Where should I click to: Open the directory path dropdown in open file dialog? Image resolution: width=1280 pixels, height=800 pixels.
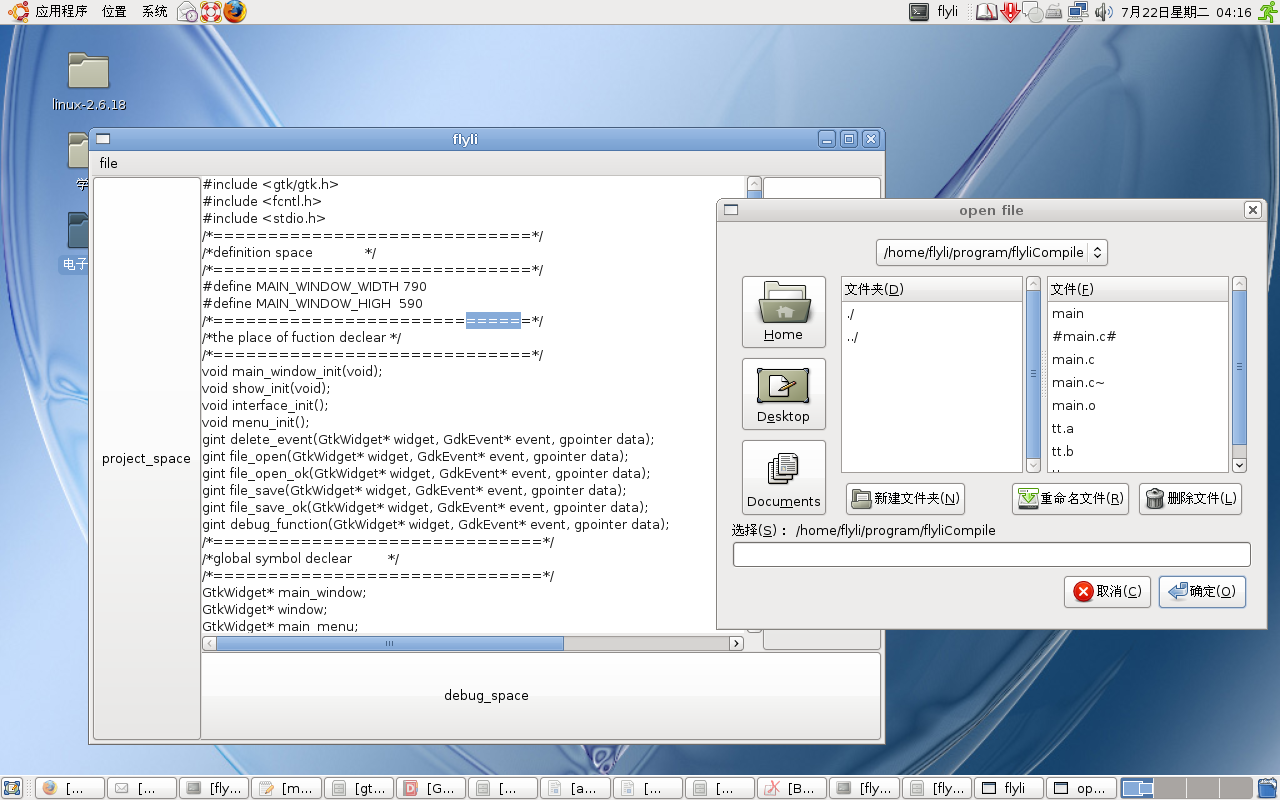992,252
